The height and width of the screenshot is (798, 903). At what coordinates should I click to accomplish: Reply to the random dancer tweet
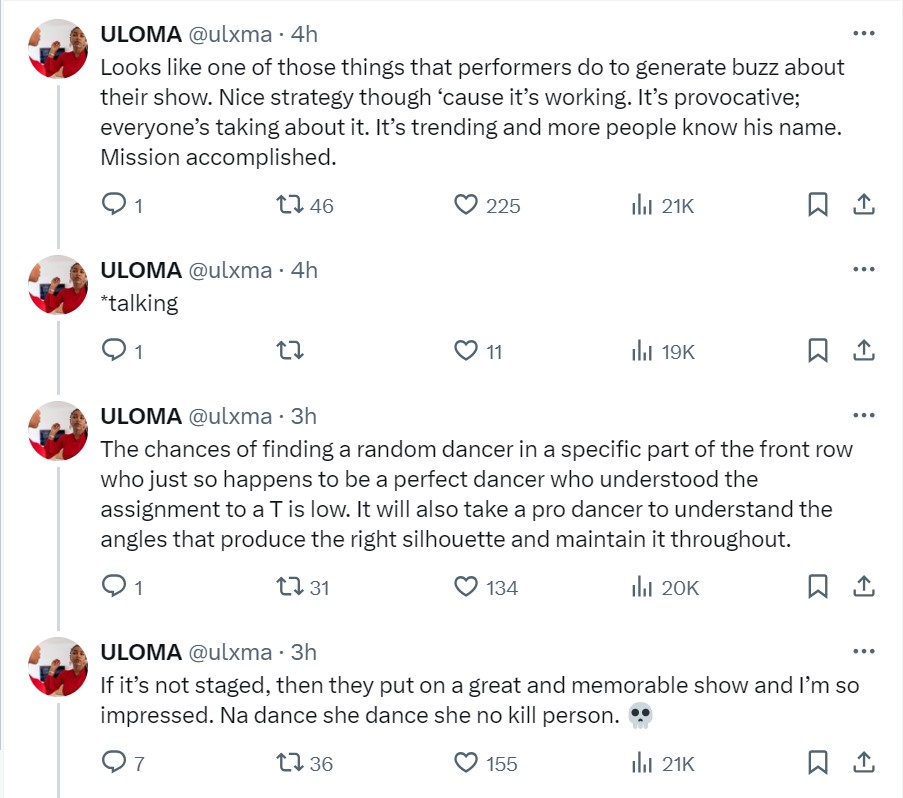pos(113,587)
